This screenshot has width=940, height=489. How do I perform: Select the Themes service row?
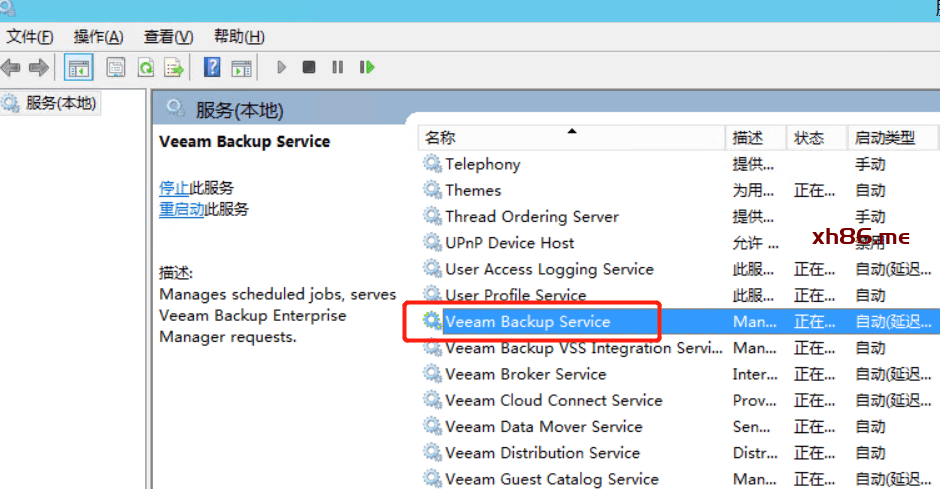pos(679,190)
